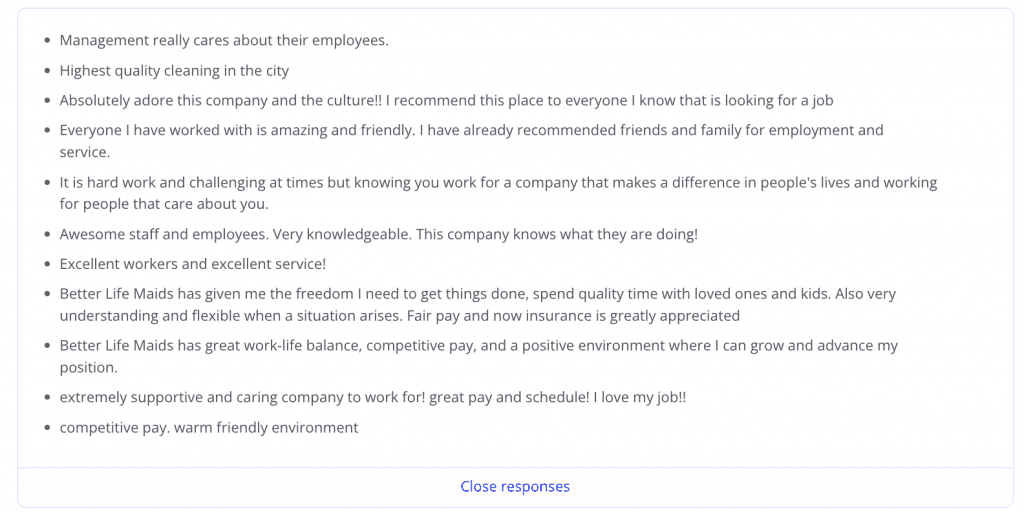Screen dimensions: 1024x516
Task: Click the "It is hard work and challenging" response
Action: (x=498, y=183)
